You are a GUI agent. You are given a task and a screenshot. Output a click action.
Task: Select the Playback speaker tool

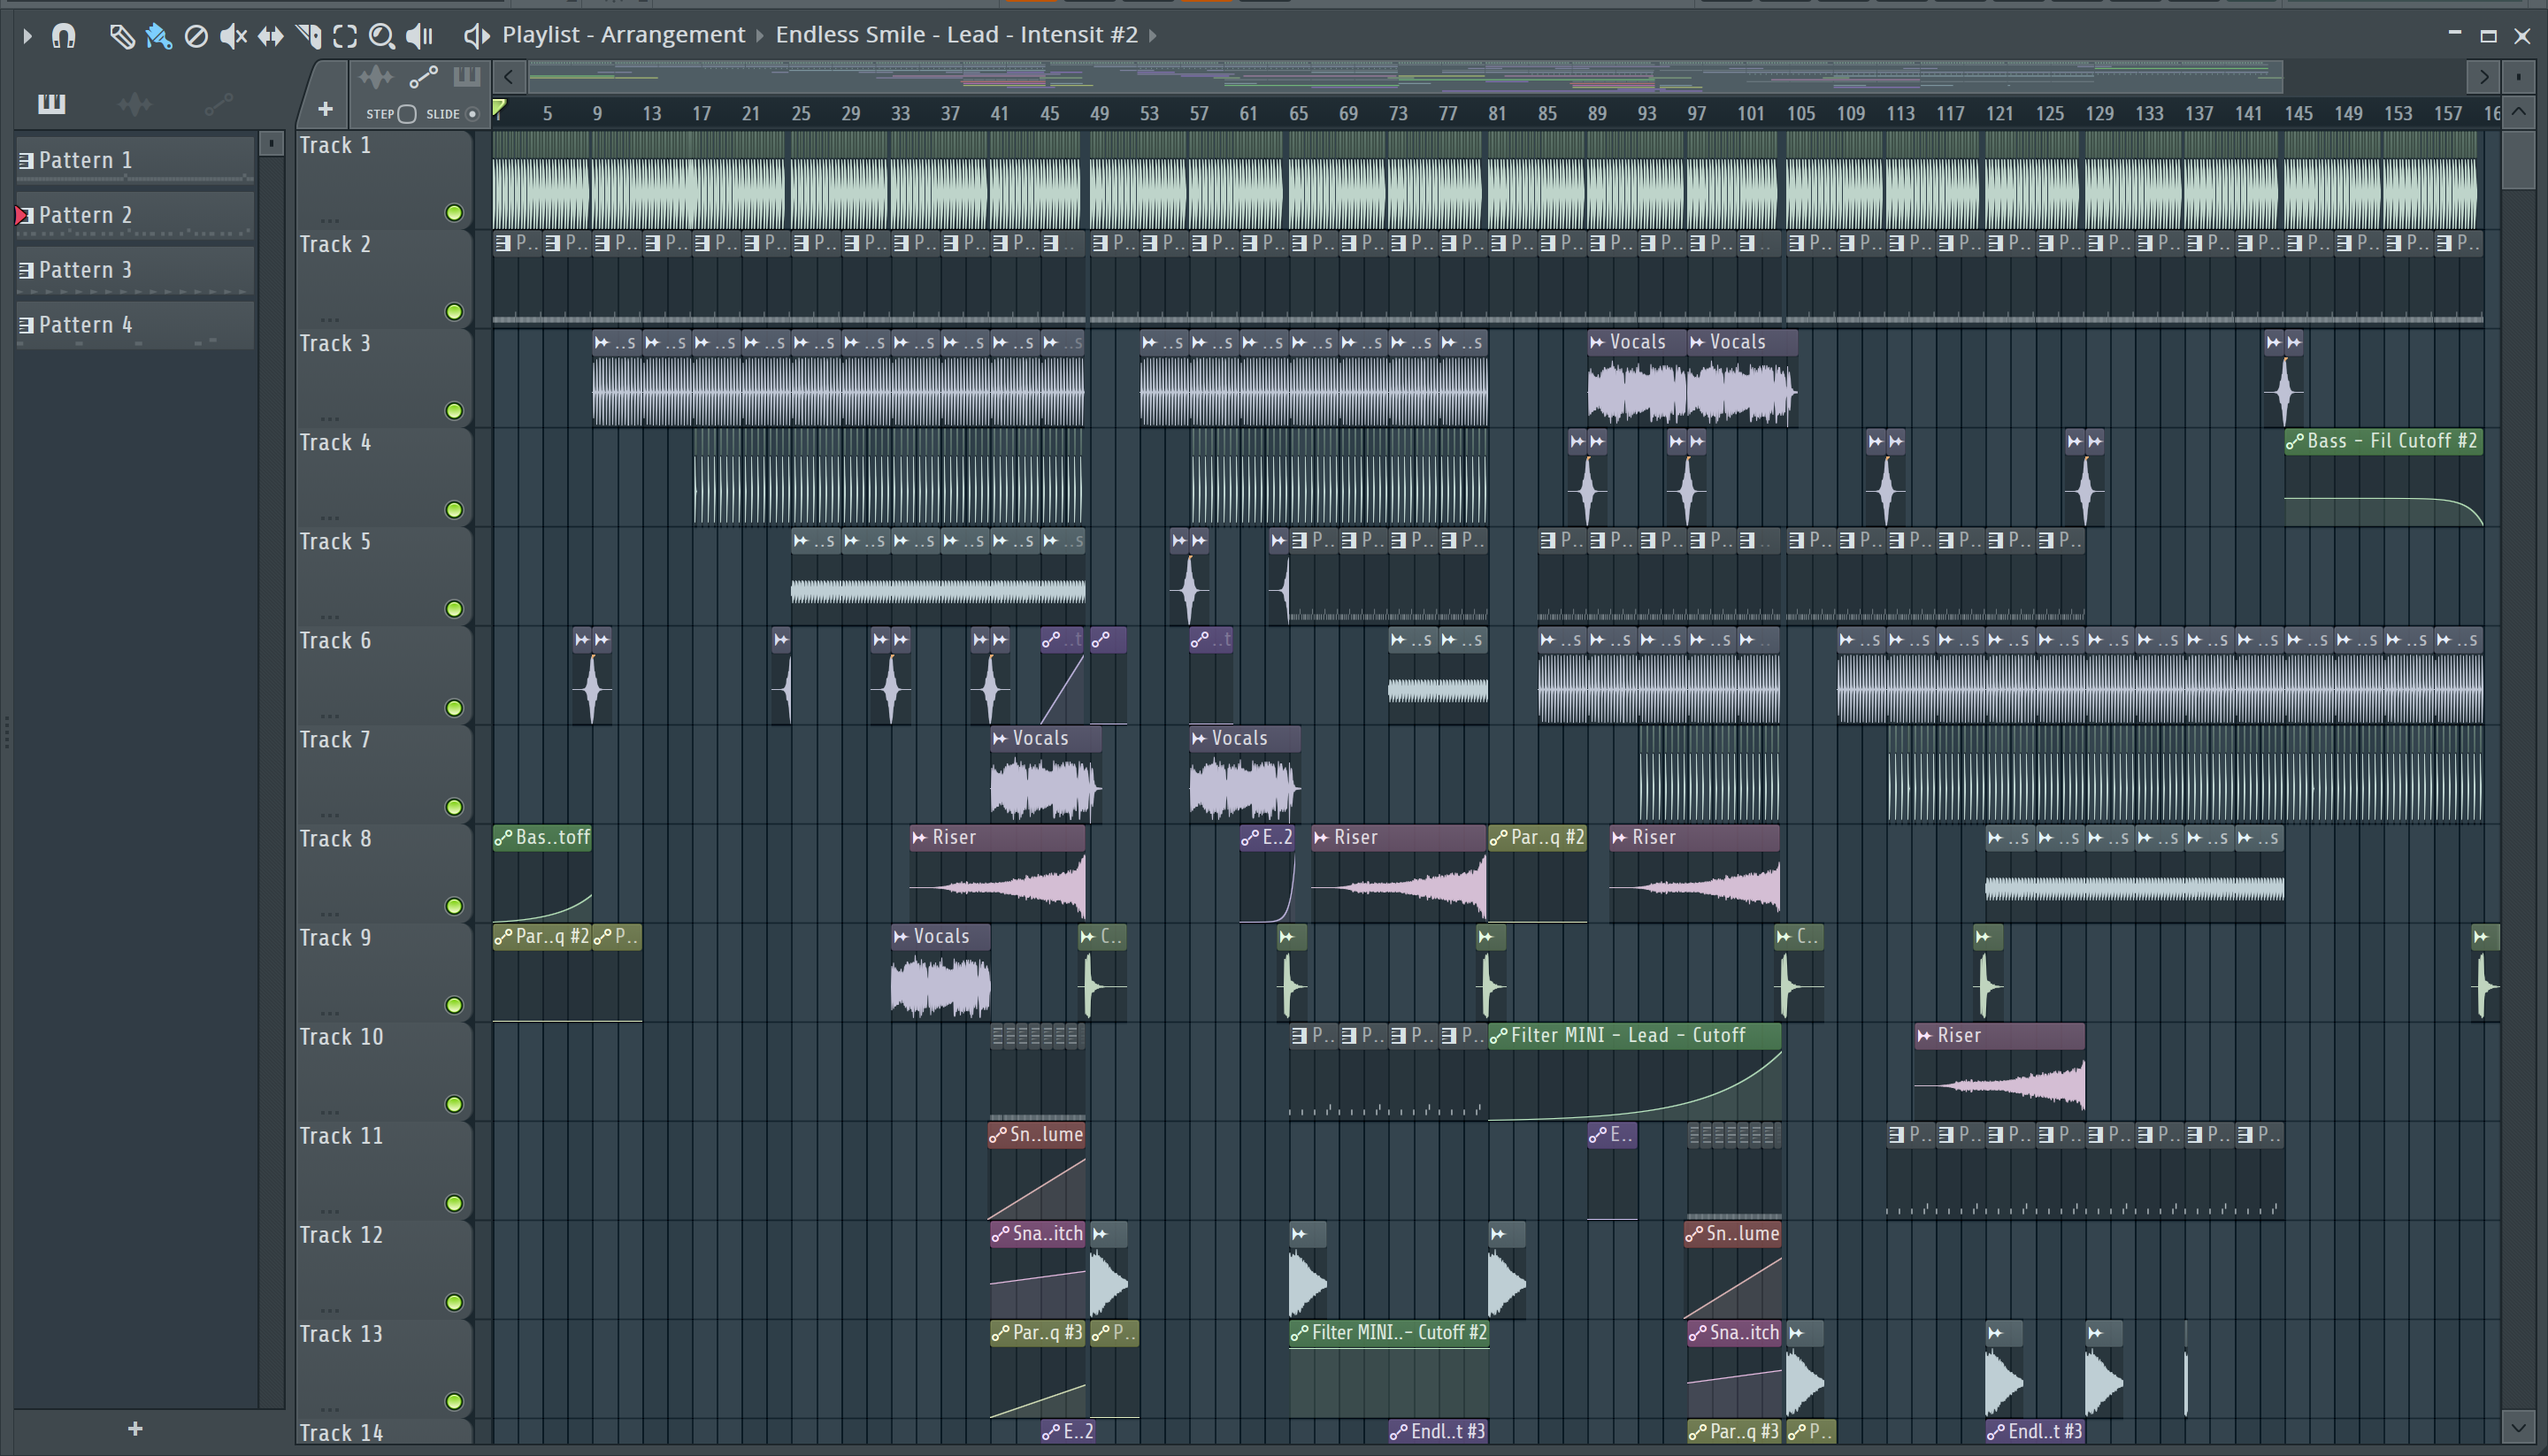(419, 37)
